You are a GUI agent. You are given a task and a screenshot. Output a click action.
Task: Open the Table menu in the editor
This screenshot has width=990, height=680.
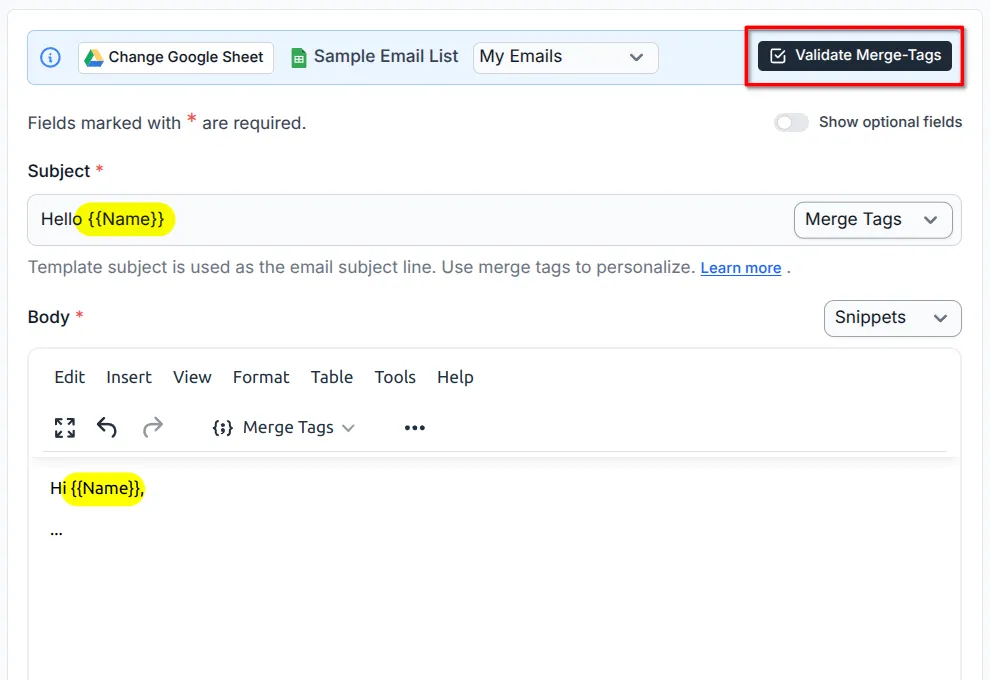click(x=331, y=377)
